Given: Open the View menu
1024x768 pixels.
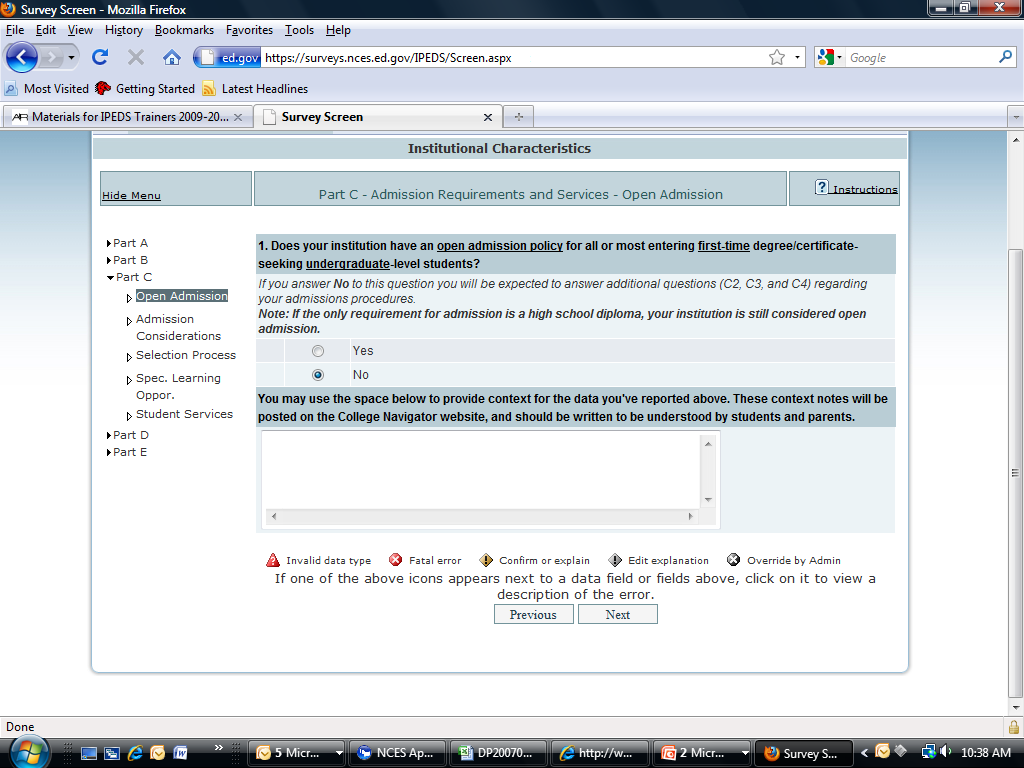Looking at the screenshot, I should (x=80, y=30).
